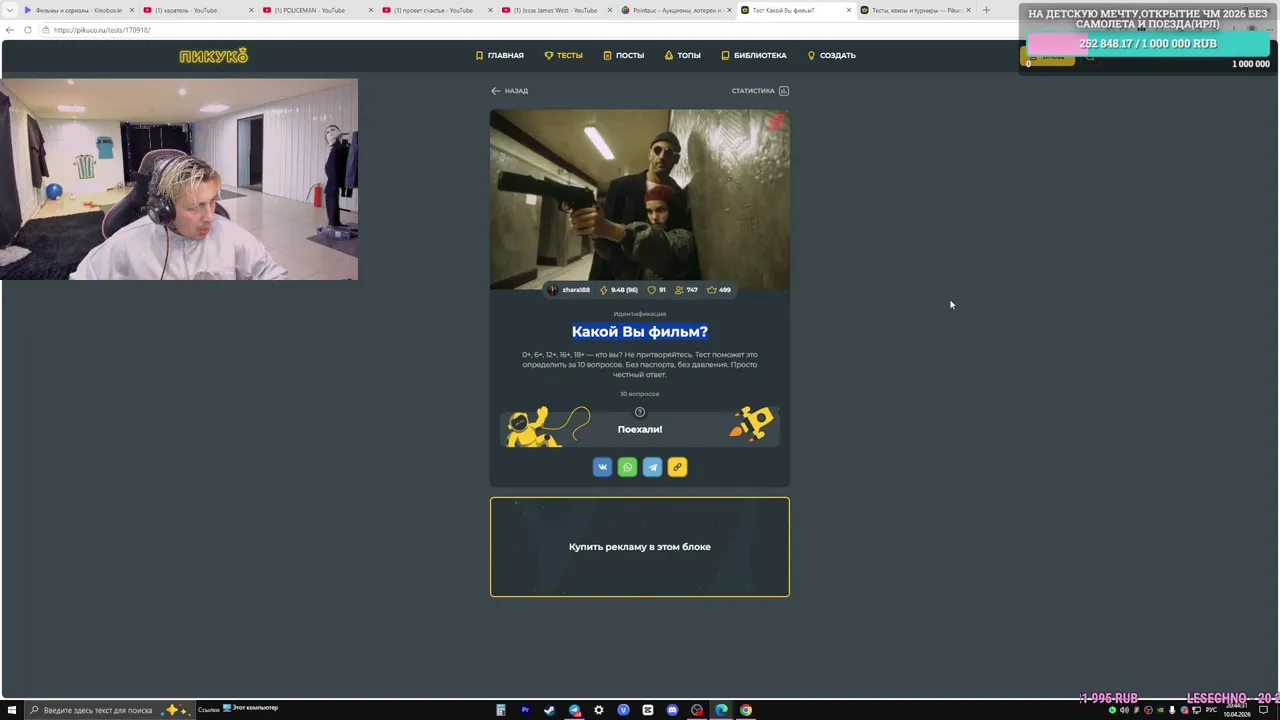Reload the page
The height and width of the screenshot is (720, 1280).
click(28, 30)
